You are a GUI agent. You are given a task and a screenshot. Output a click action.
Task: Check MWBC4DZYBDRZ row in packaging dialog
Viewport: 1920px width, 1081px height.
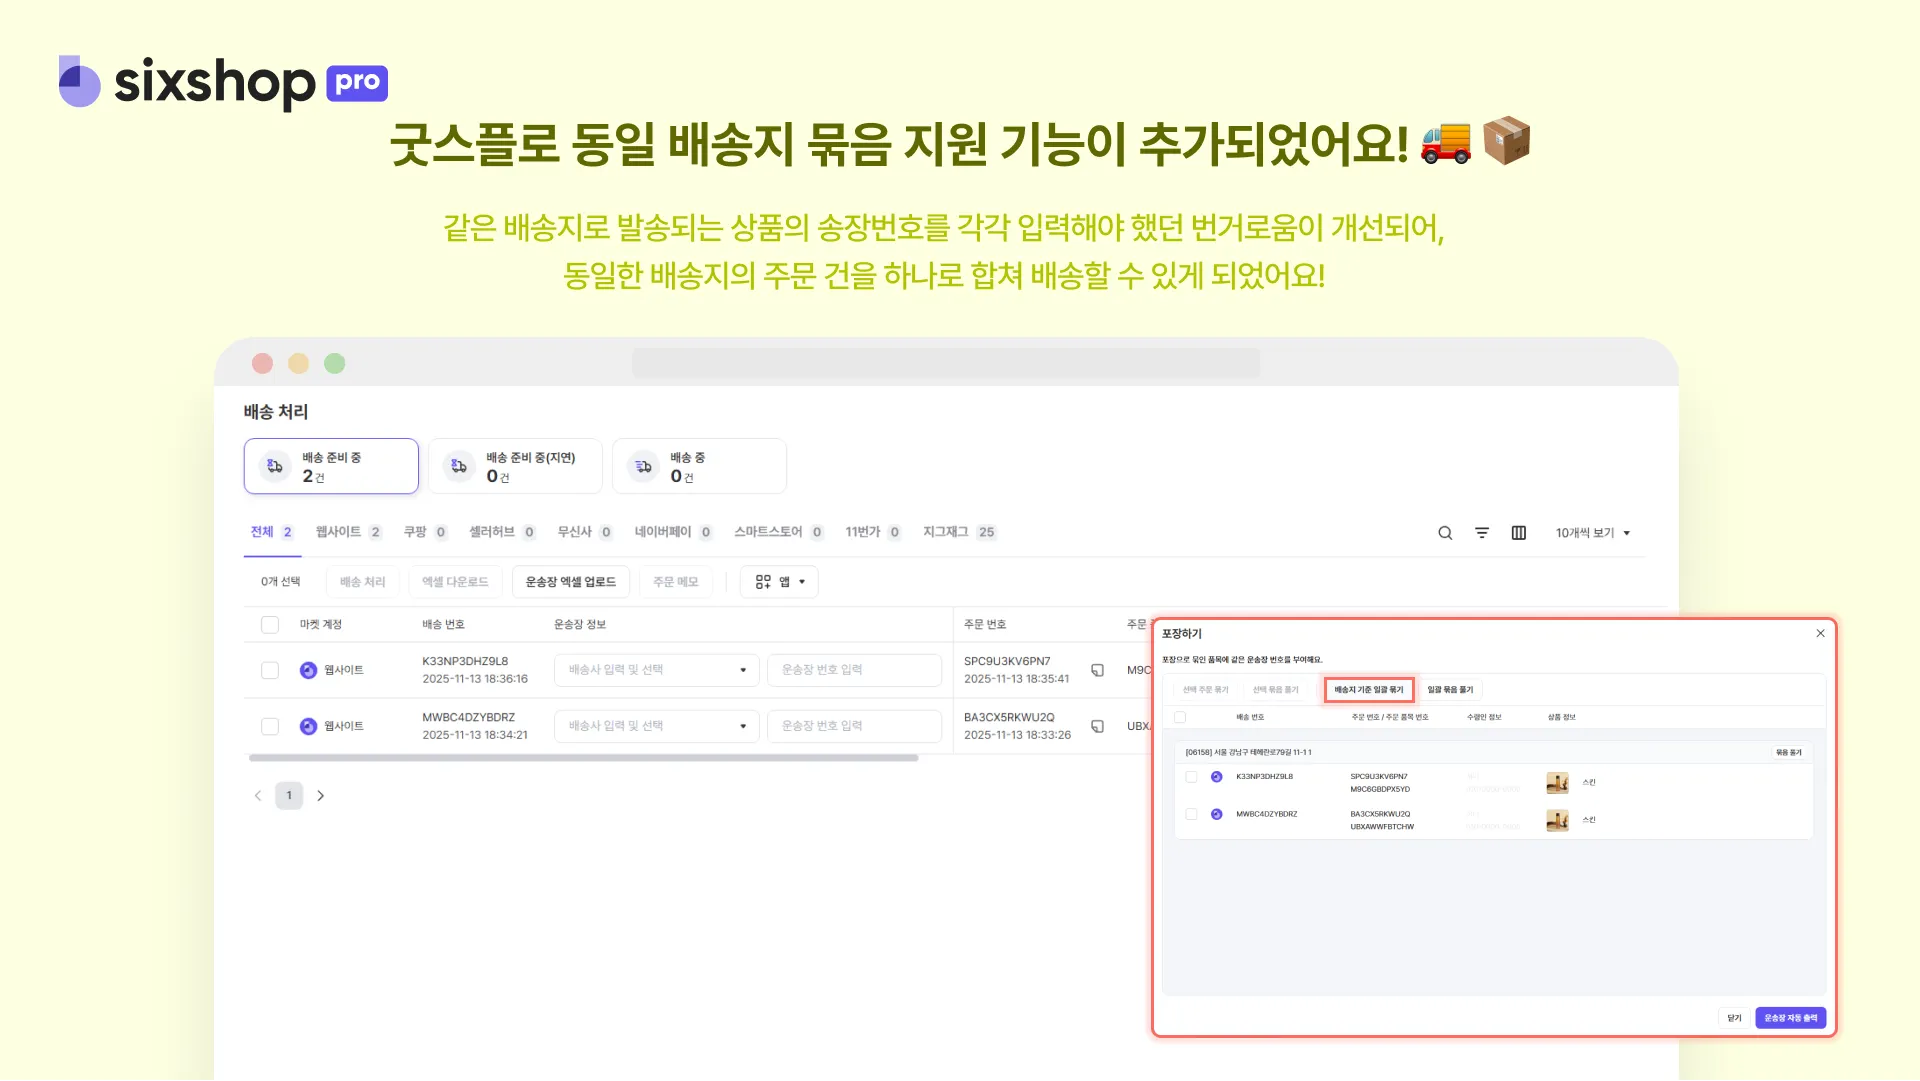coord(1191,814)
